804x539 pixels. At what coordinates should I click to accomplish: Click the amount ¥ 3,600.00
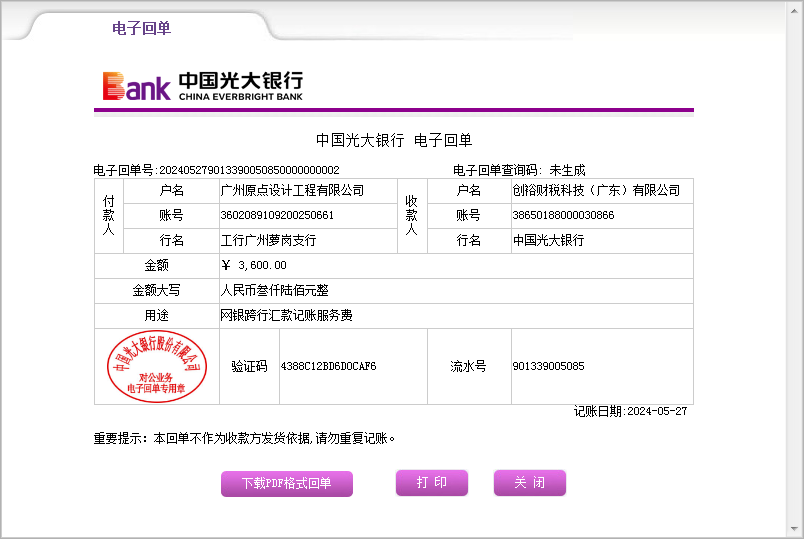(254, 265)
